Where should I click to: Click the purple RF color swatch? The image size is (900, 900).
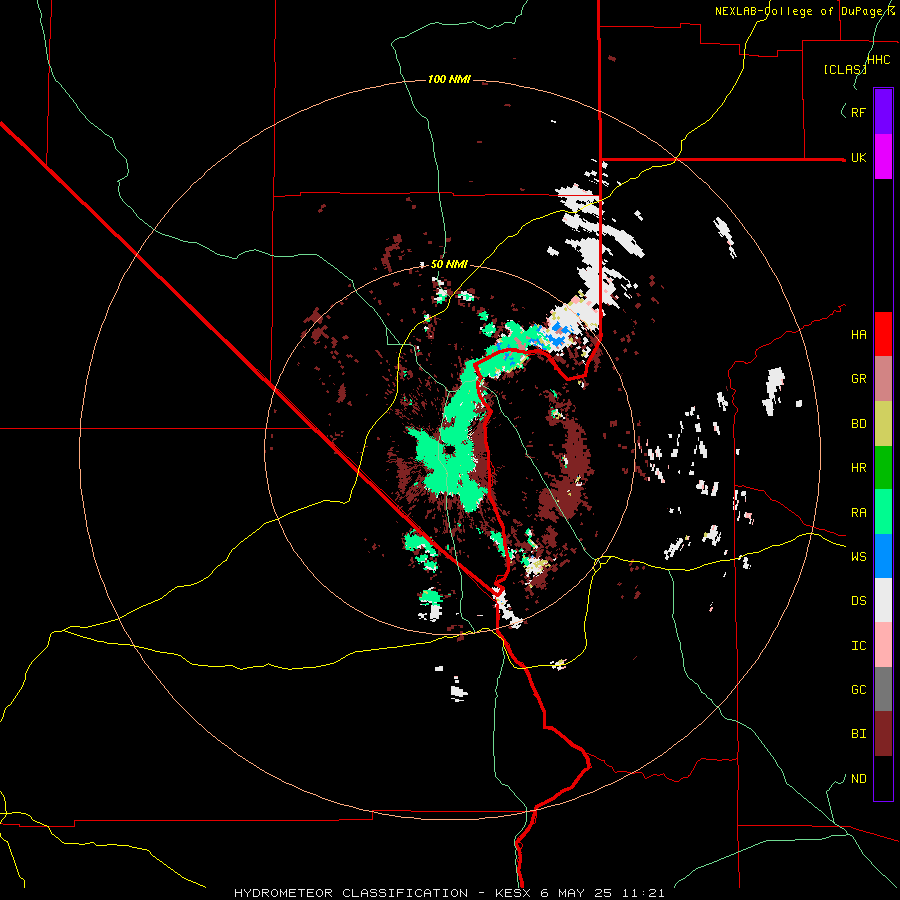(883, 112)
